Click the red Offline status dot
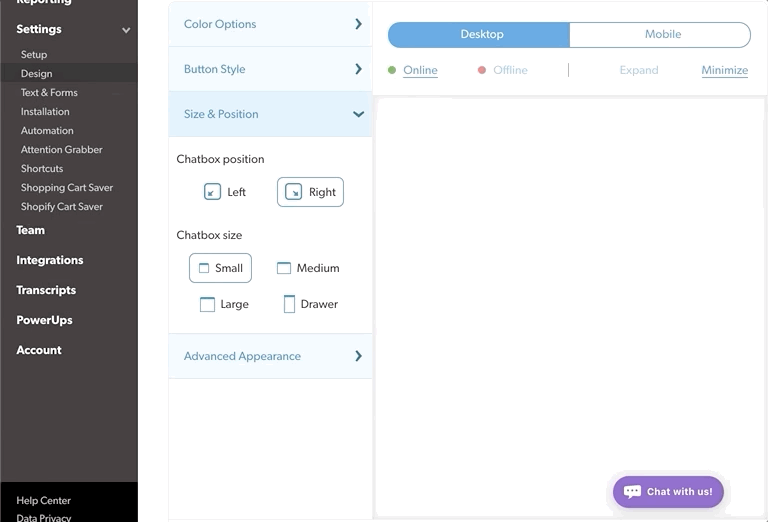The height and width of the screenshot is (522, 768). click(482, 70)
